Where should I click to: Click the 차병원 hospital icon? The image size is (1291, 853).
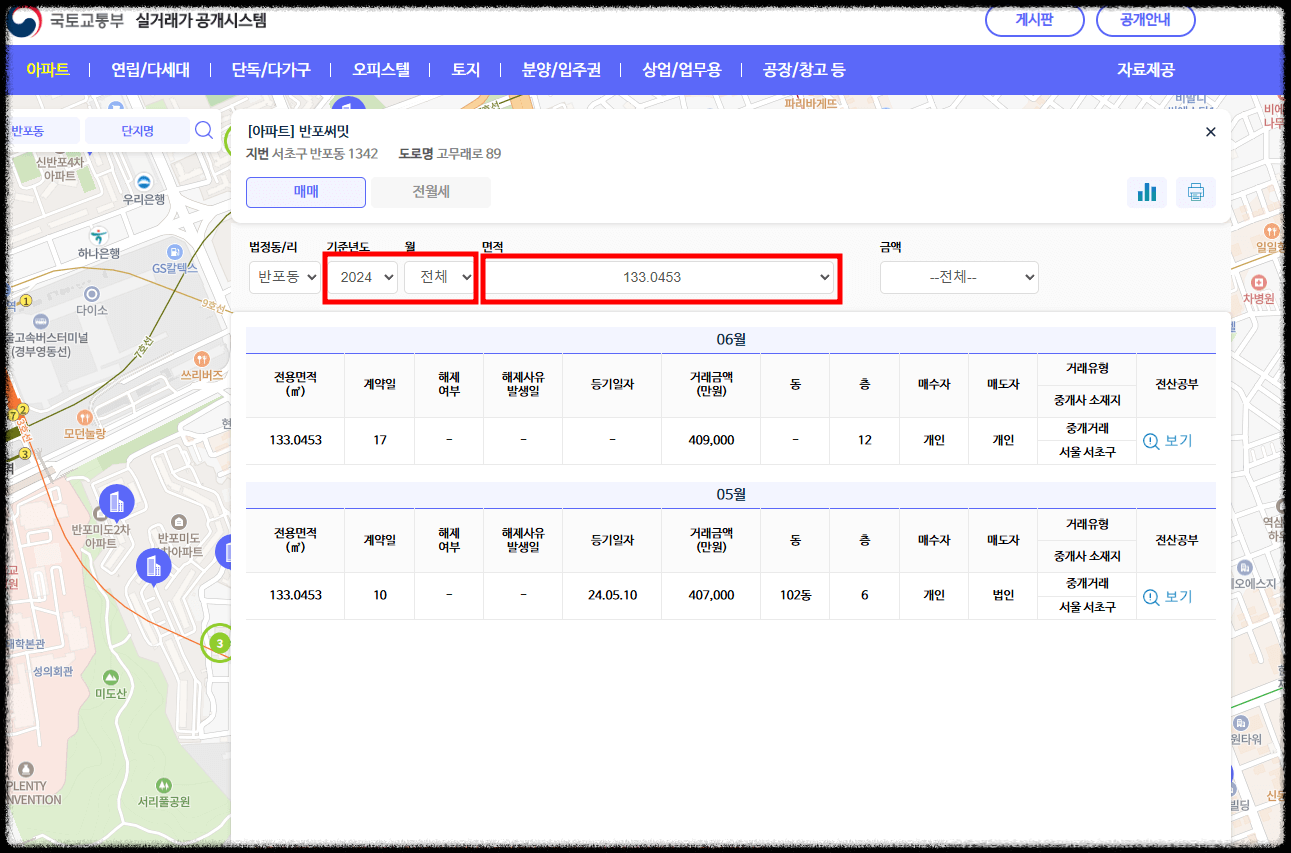1259,282
